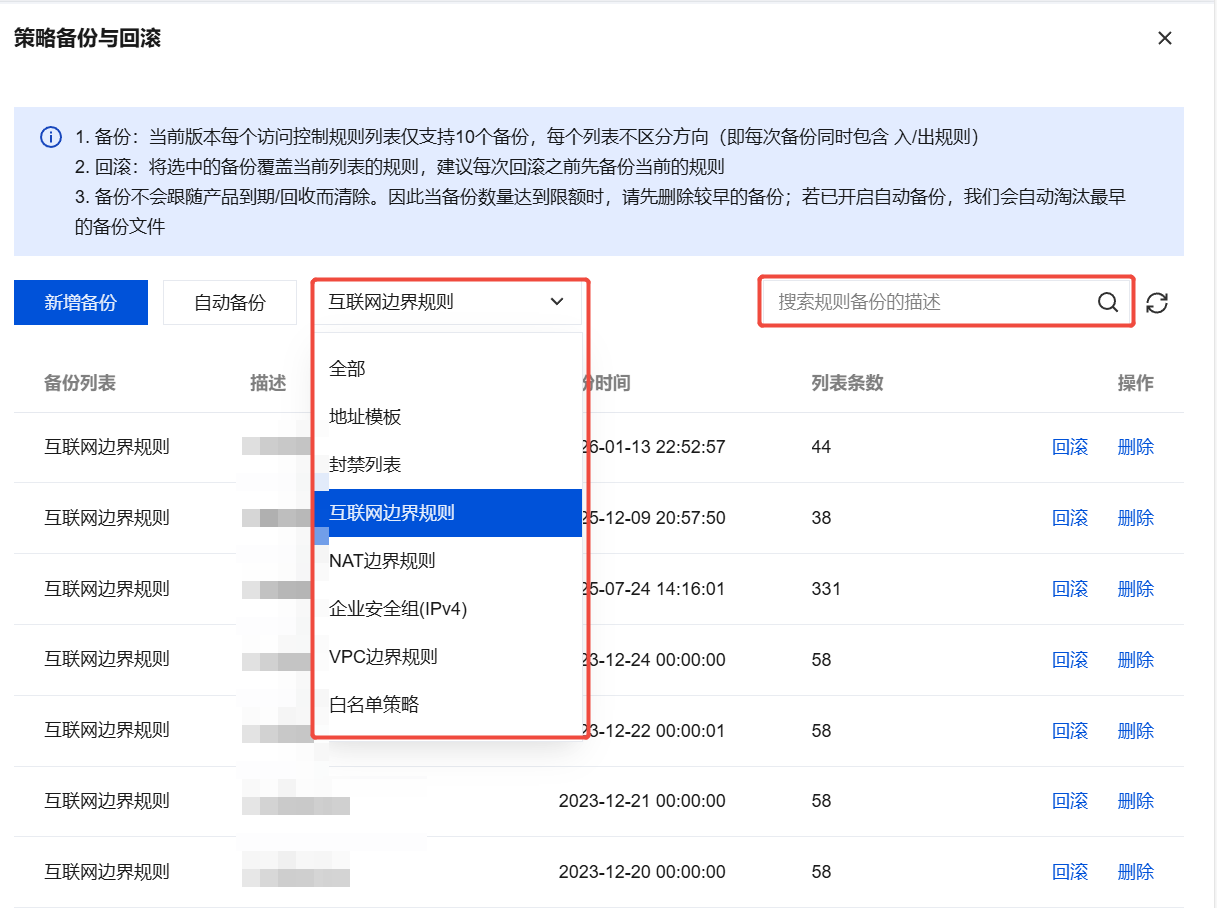Image resolution: width=1217 pixels, height=908 pixels.
Task: Delete the 12-24 00:00:00 backup
Action: [x=1136, y=660]
